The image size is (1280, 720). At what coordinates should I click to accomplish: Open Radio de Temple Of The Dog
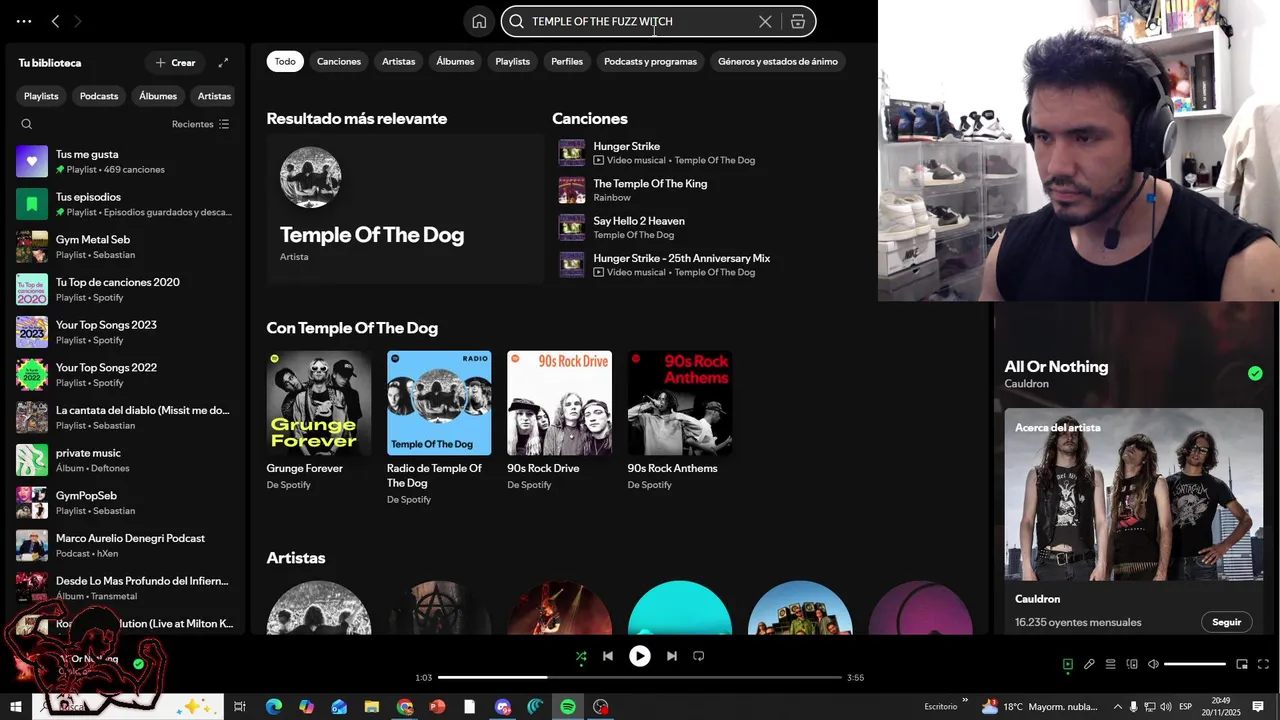click(x=439, y=403)
